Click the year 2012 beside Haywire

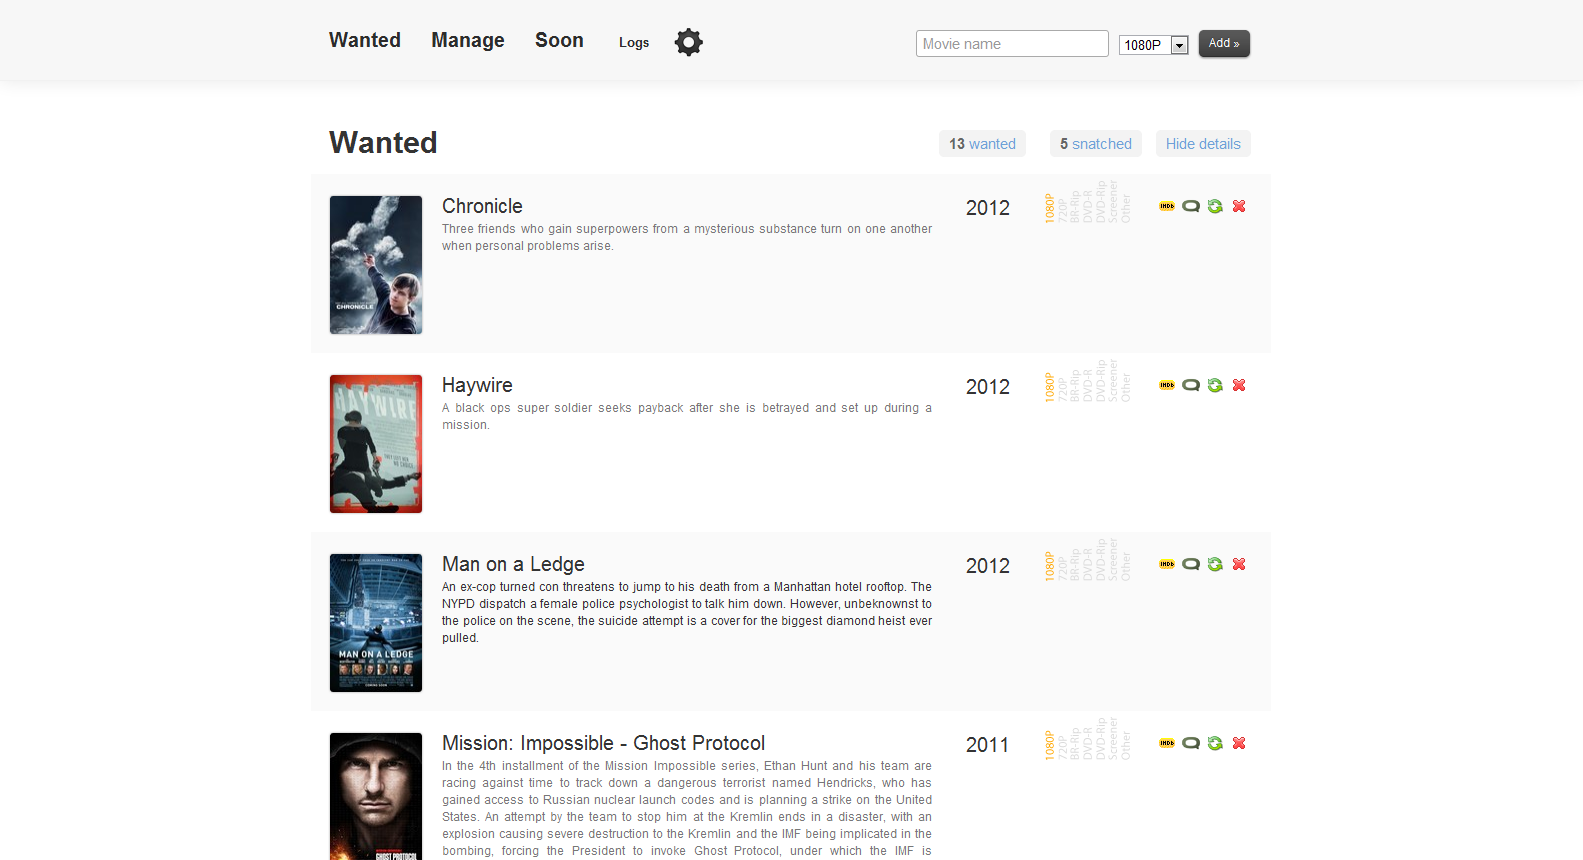[x=988, y=387]
